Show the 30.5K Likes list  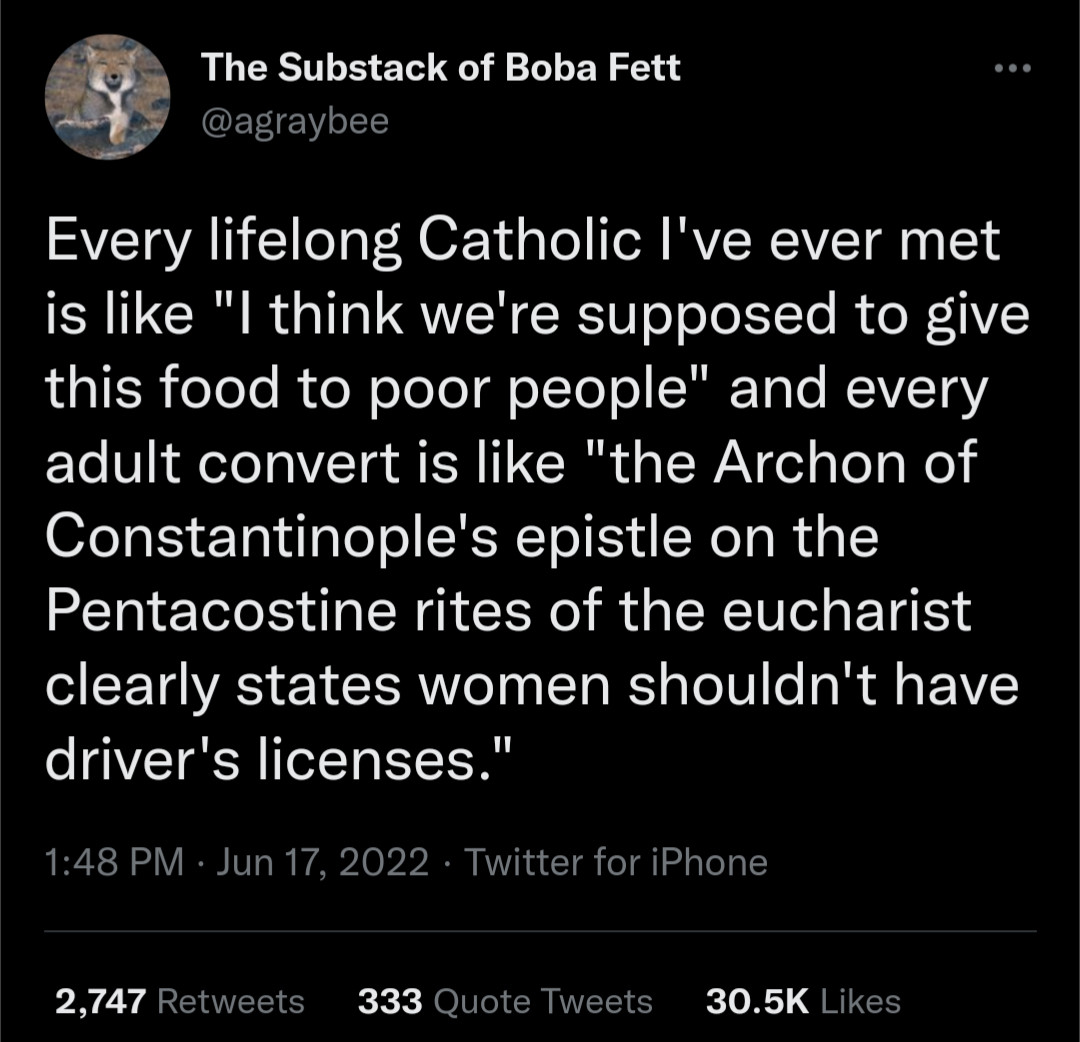803,1001
